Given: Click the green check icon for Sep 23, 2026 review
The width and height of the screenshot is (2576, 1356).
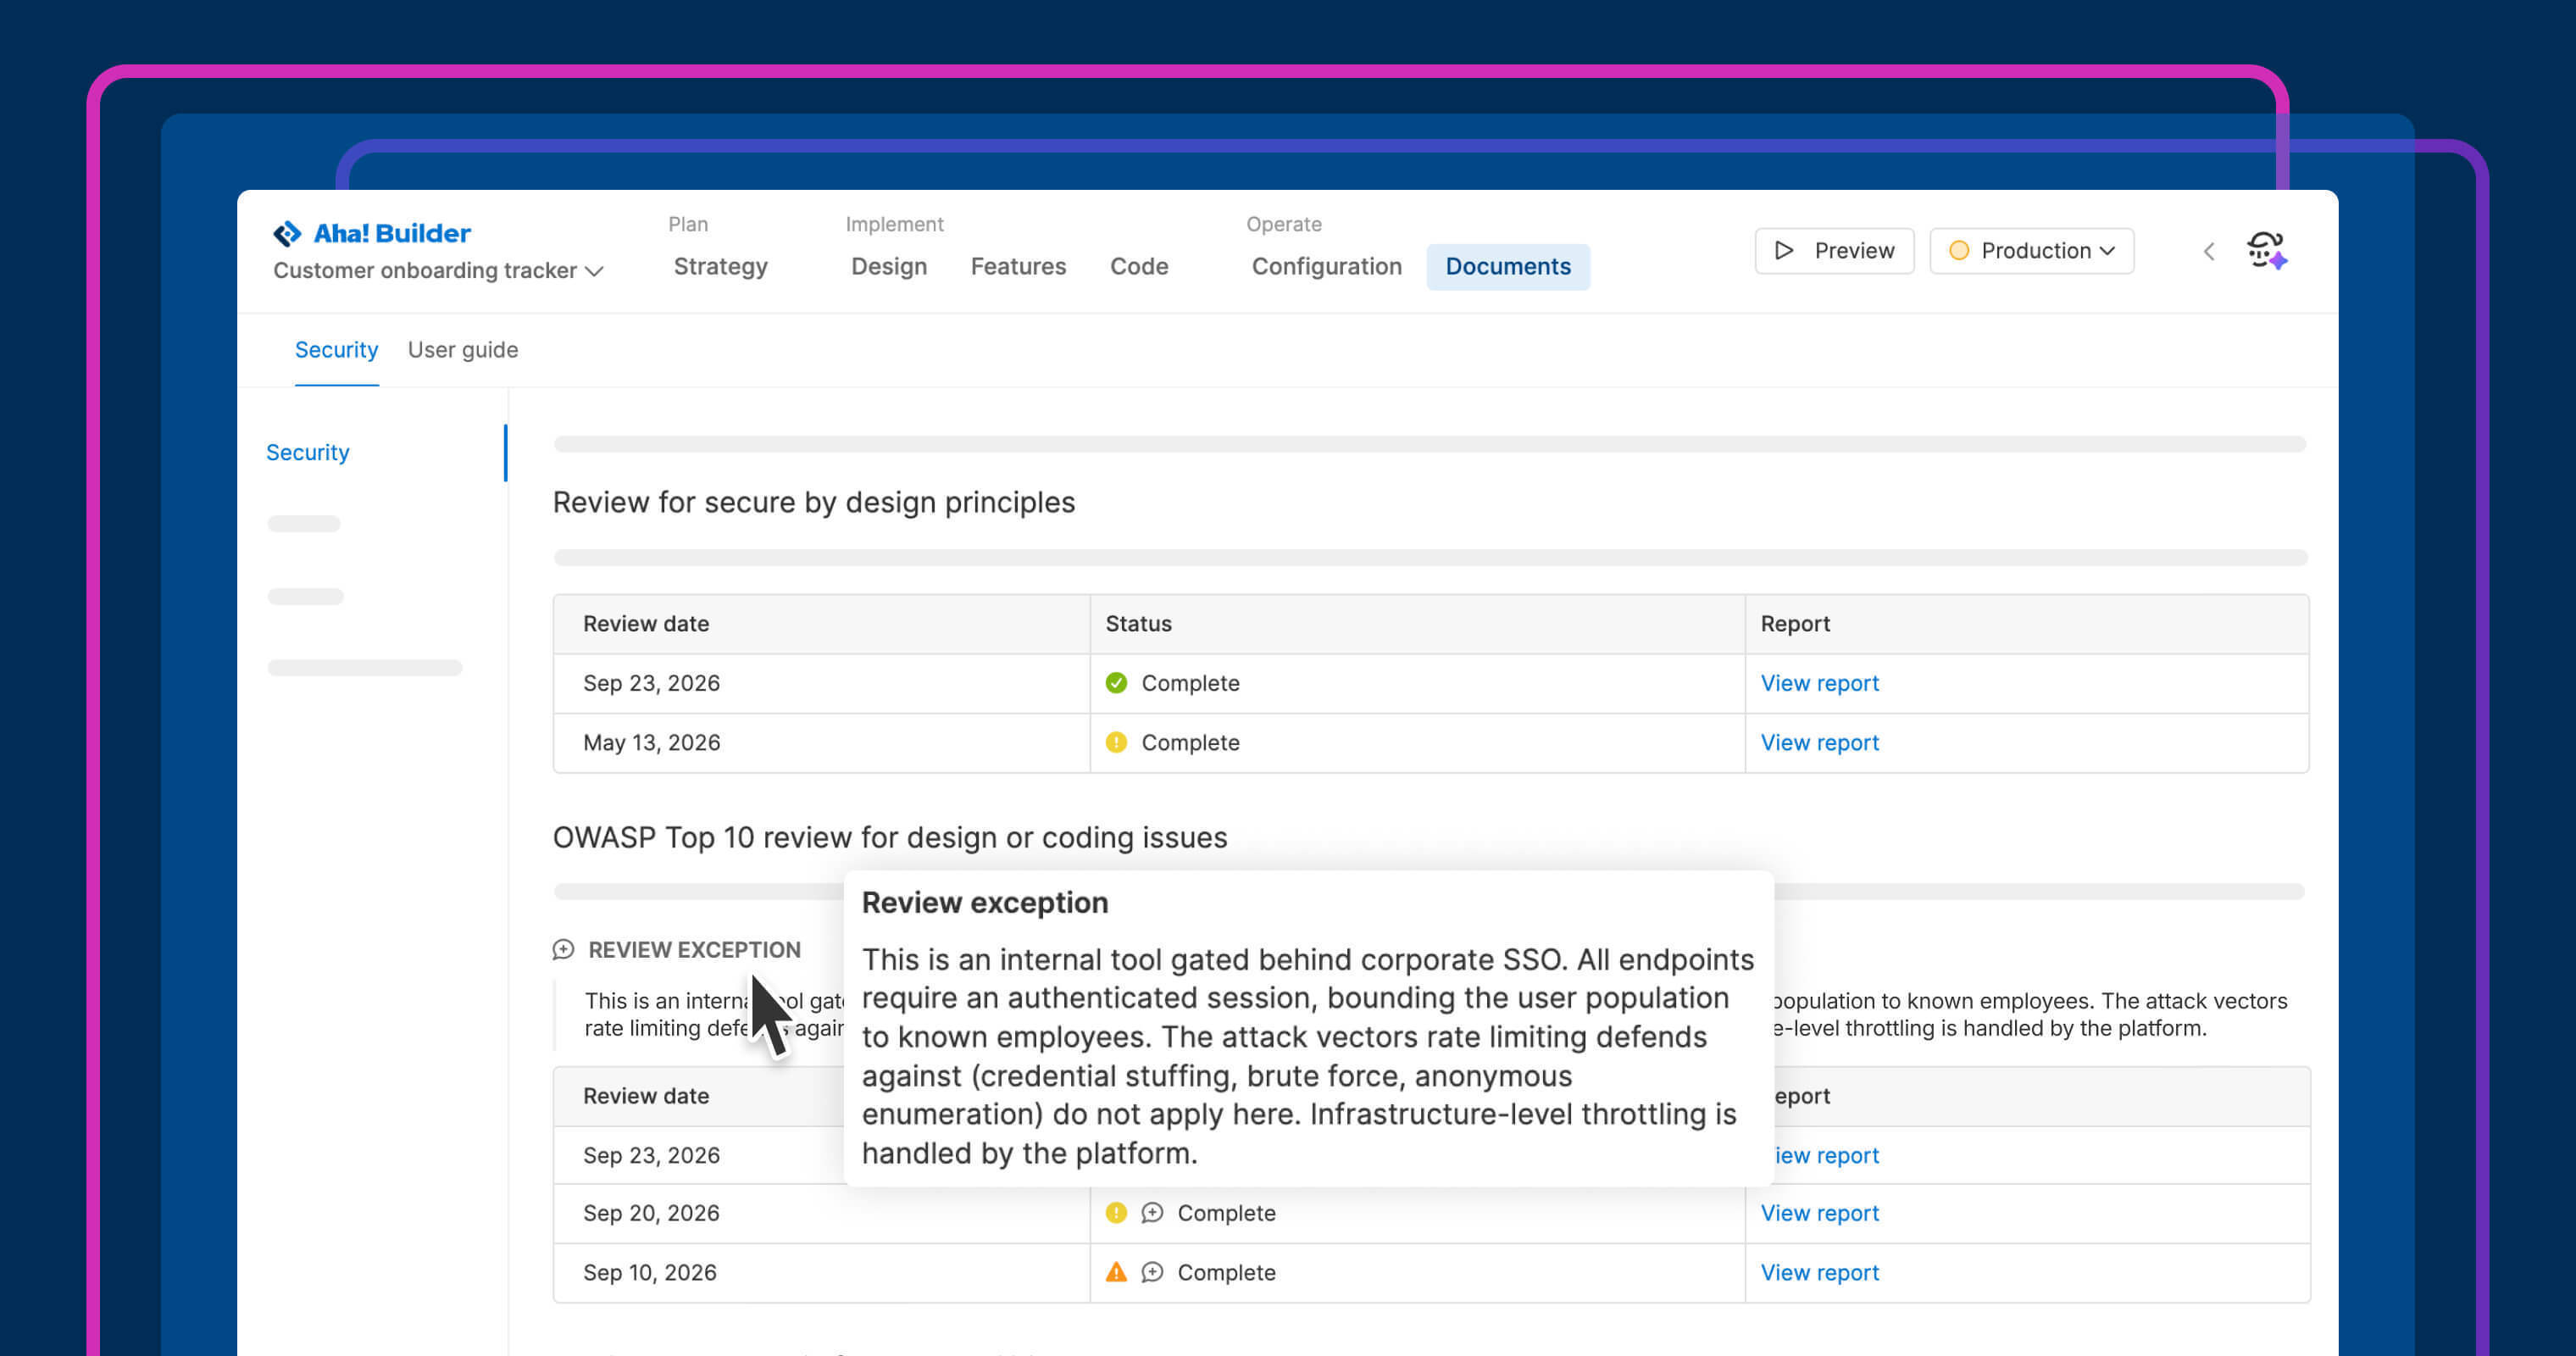Looking at the screenshot, I should pos(1116,683).
